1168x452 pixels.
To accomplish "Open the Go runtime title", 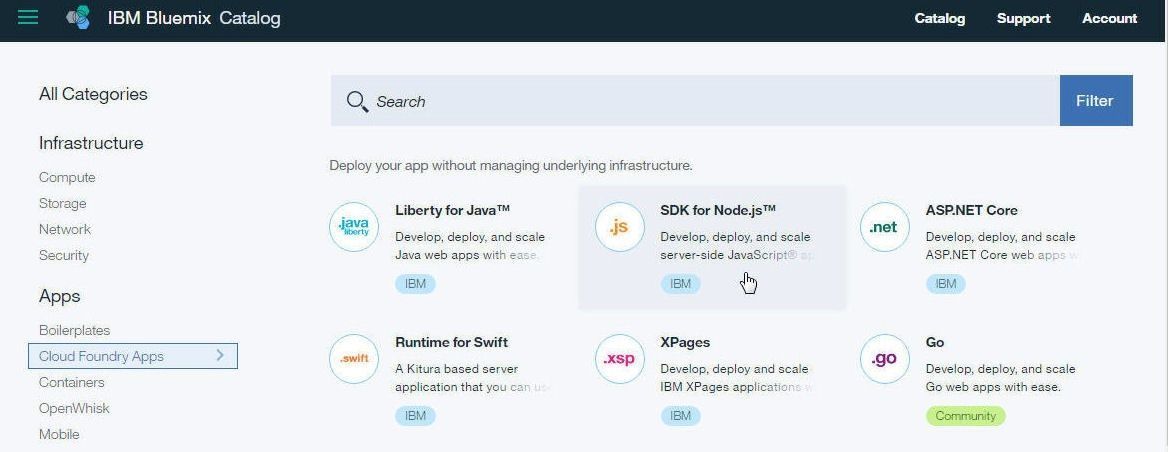I will click(x=935, y=343).
